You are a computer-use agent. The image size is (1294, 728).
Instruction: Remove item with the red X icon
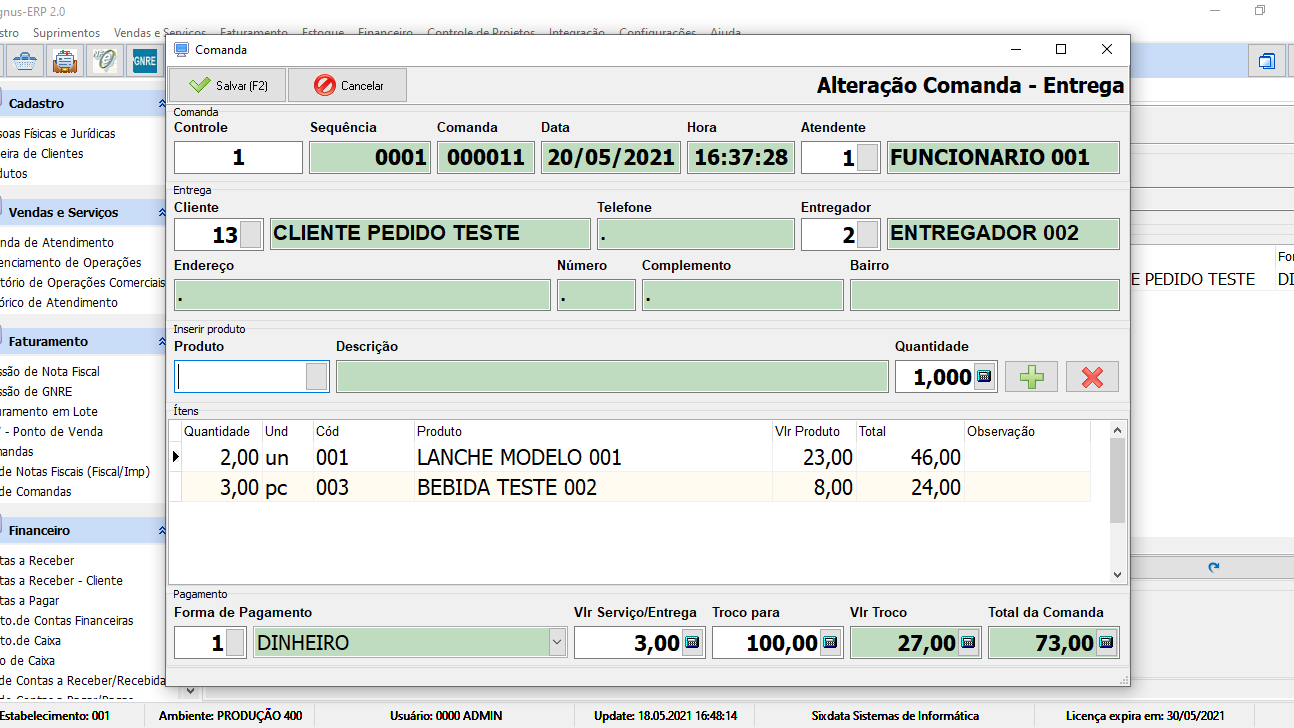[1092, 377]
